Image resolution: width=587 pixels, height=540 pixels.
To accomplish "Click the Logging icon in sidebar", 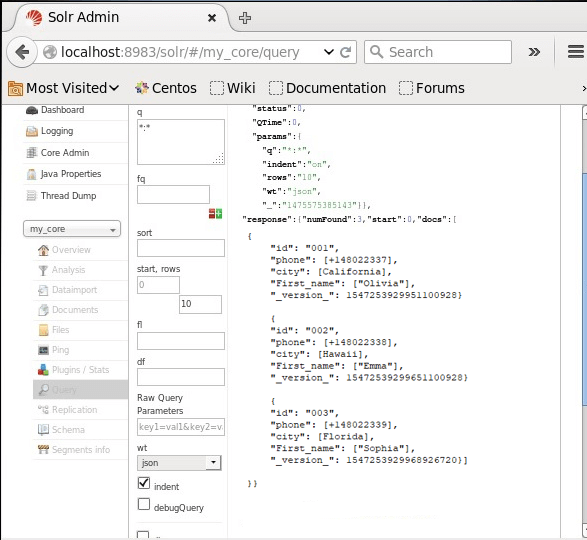I will (x=32, y=131).
